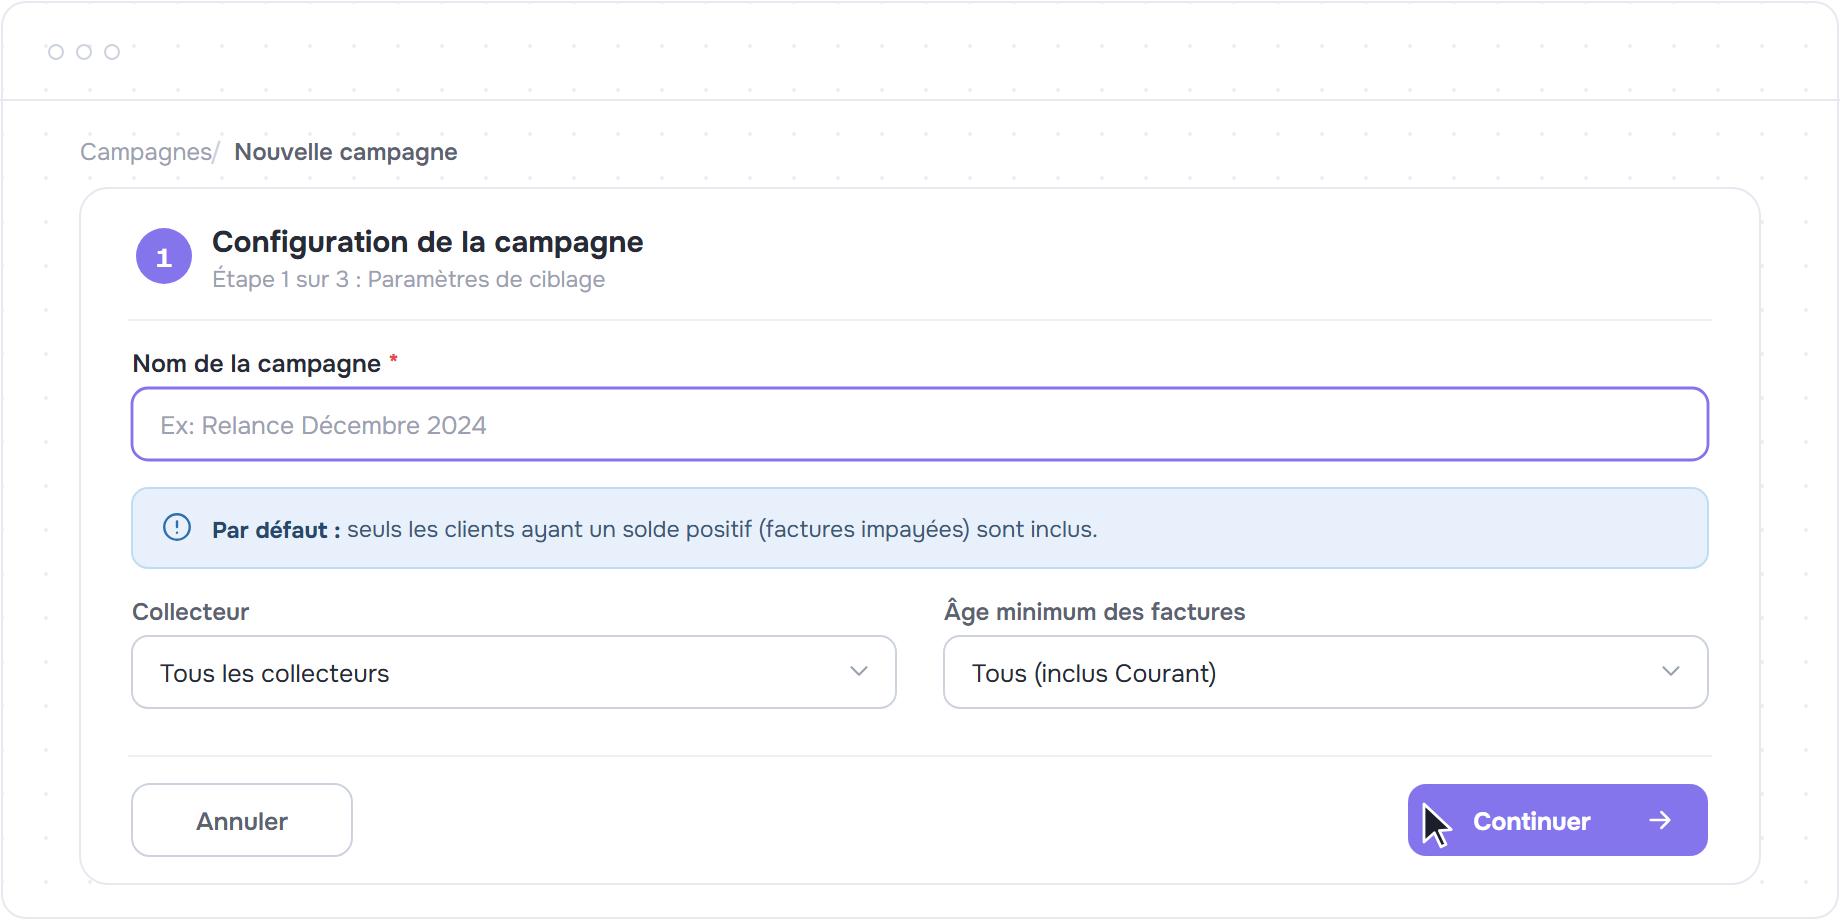Click the Collecteur label

click(191, 612)
